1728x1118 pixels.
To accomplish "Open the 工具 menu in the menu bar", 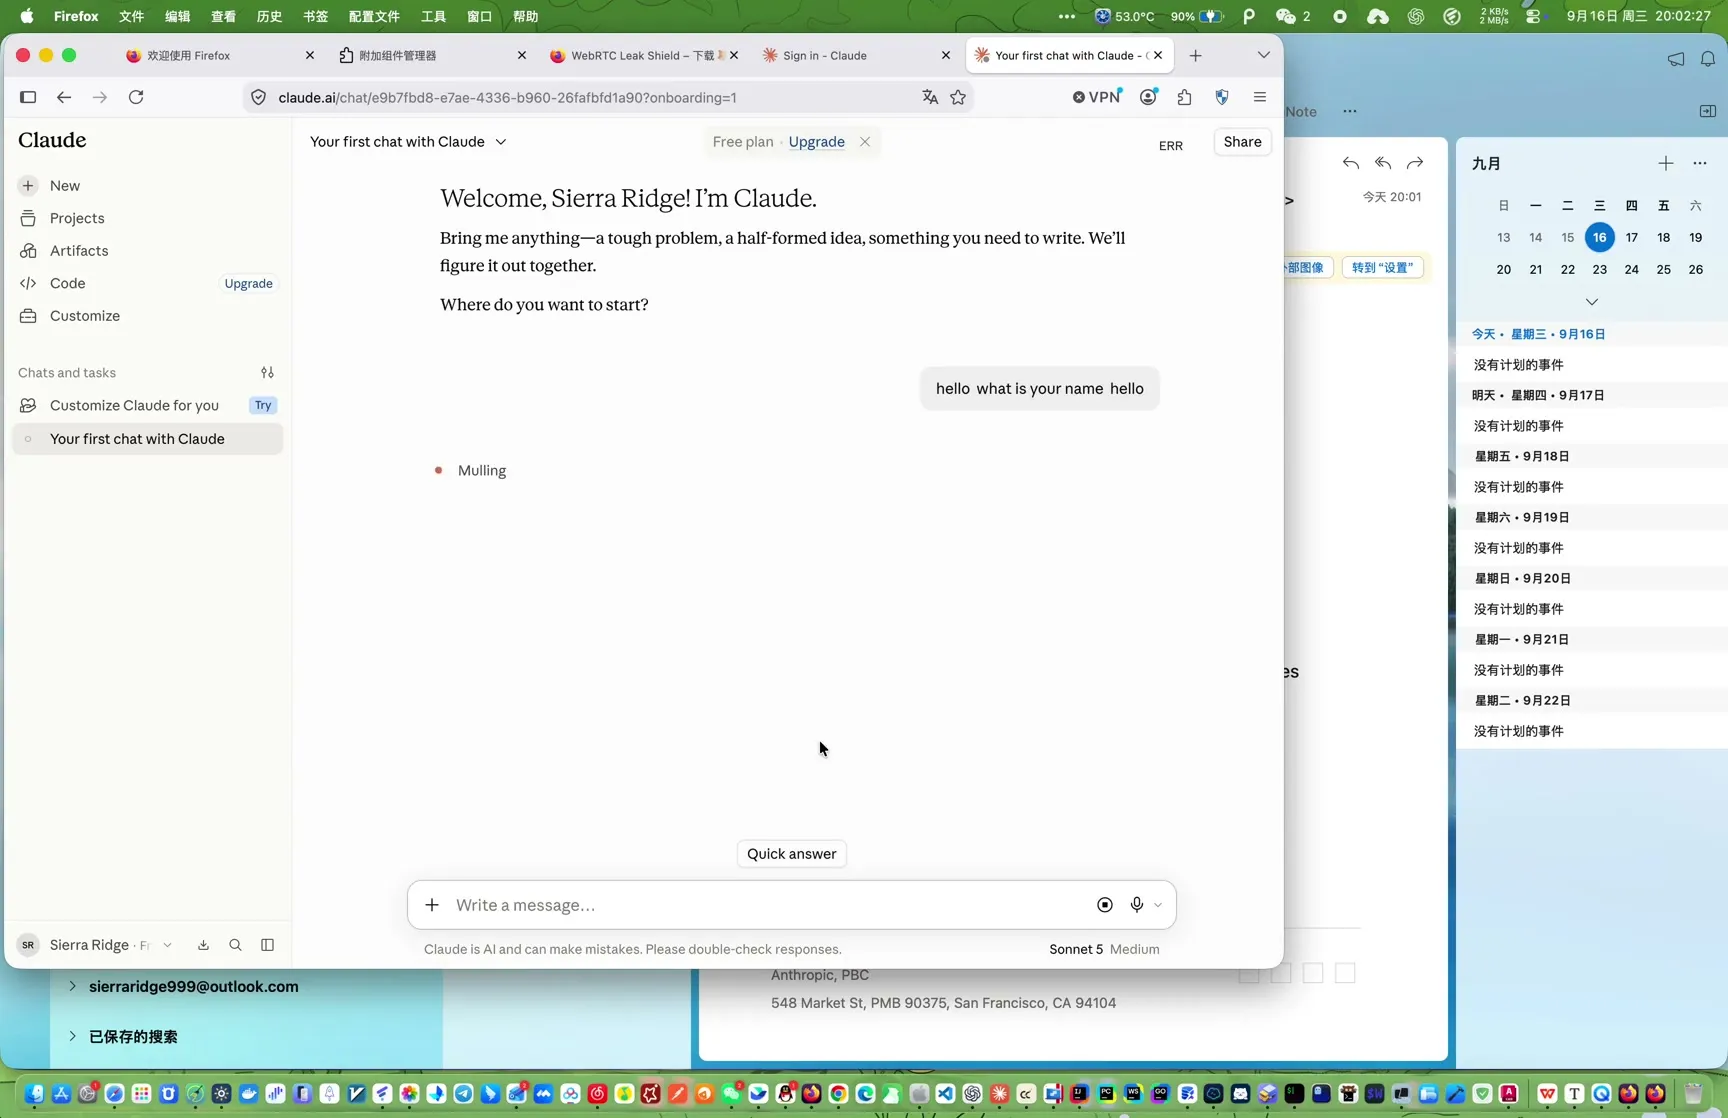I will coord(433,16).
